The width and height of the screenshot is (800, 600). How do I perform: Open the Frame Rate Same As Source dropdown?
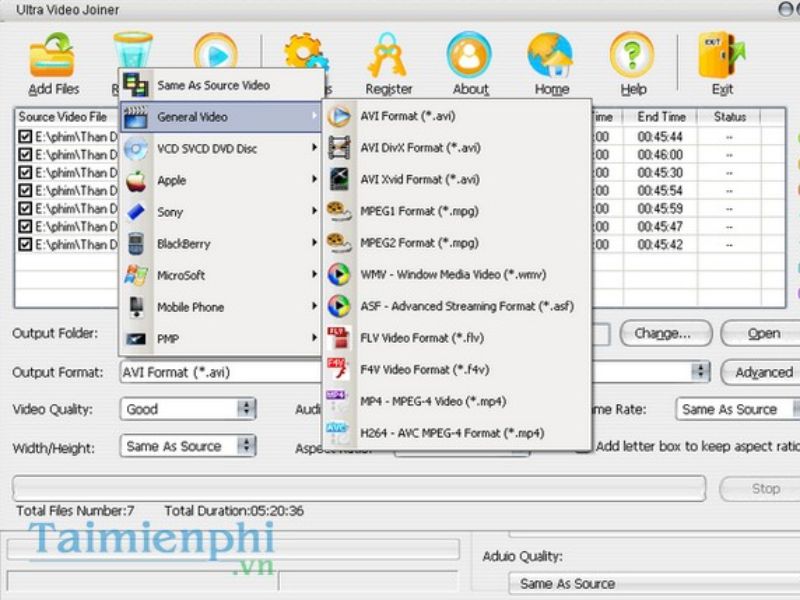(736, 409)
